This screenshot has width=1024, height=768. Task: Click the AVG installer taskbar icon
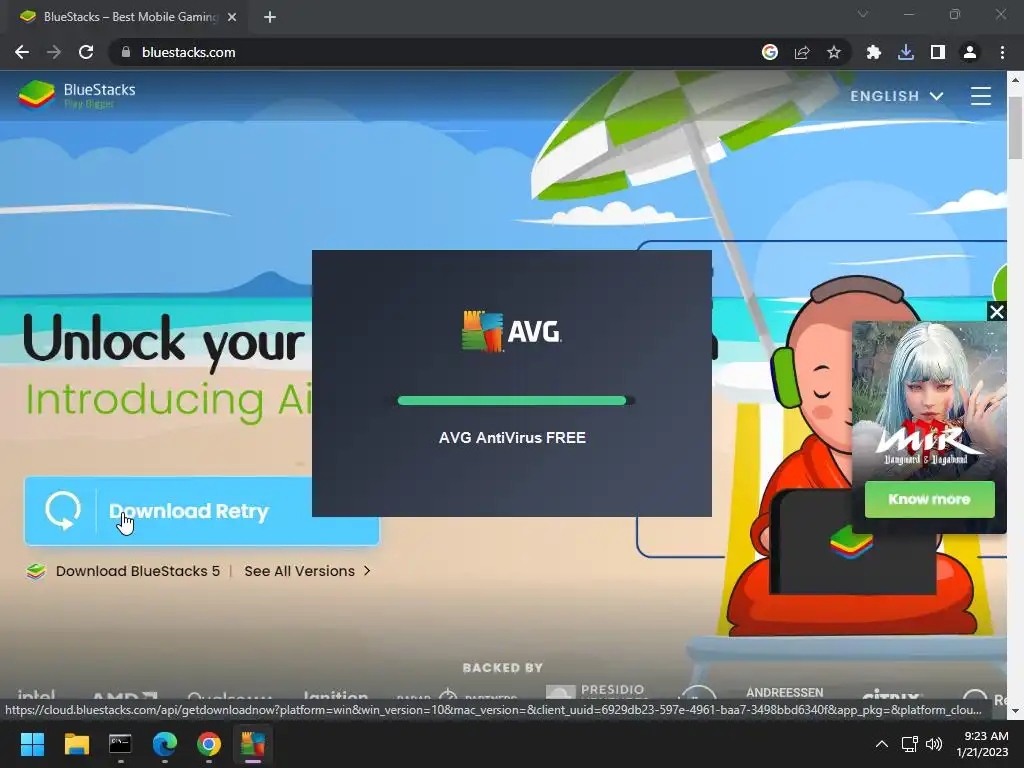[253, 744]
